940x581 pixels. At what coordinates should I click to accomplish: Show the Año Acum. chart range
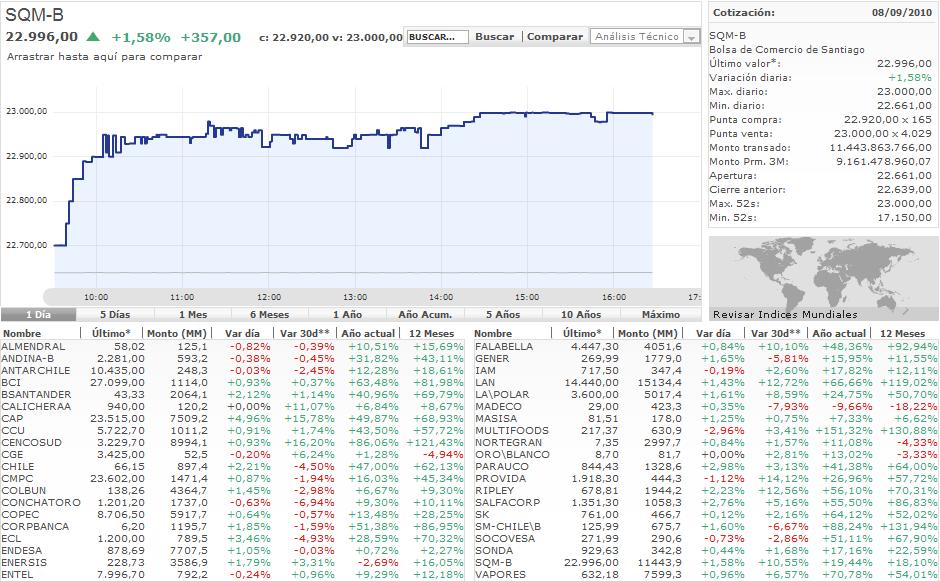click(423, 314)
